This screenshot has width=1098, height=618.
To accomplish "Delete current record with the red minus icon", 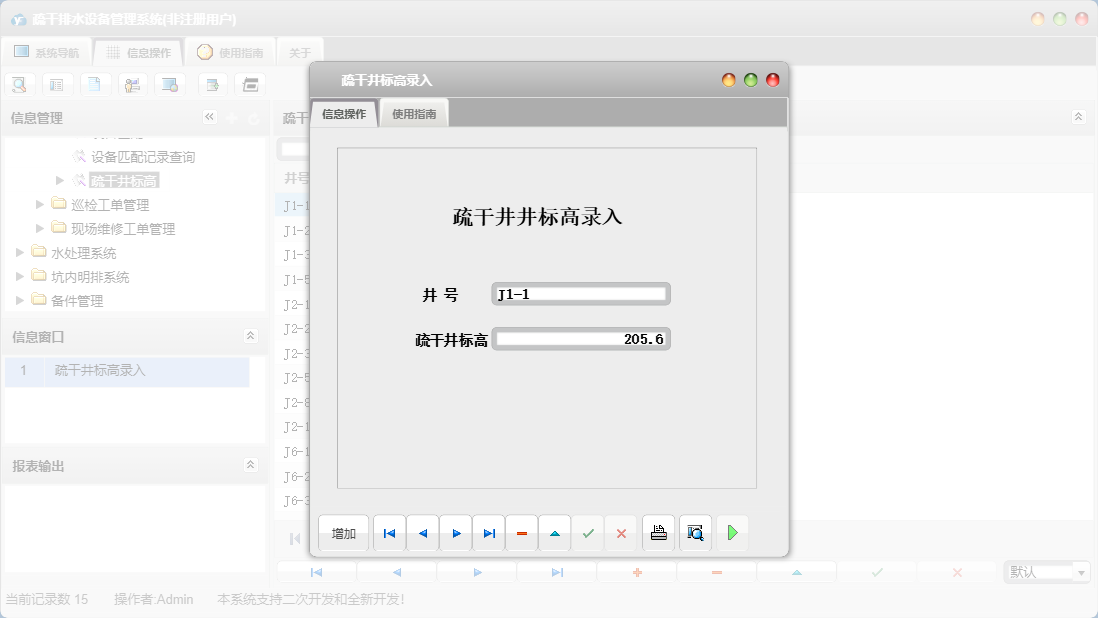I will [x=522, y=533].
